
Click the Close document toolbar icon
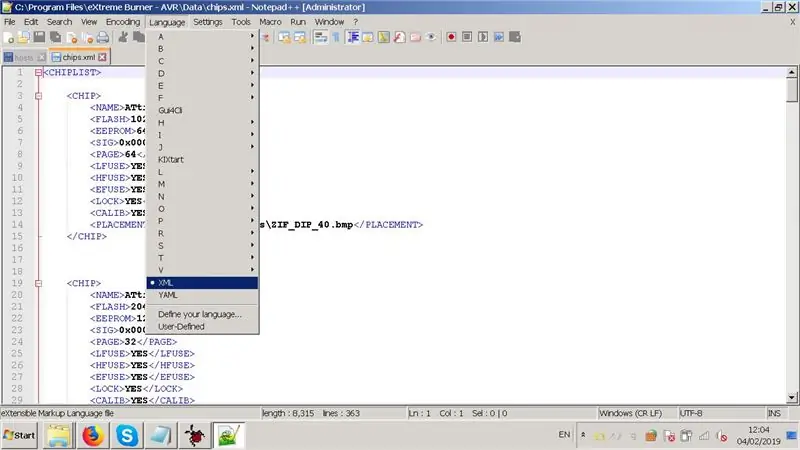pyautogui.click(x=71, y=37)
